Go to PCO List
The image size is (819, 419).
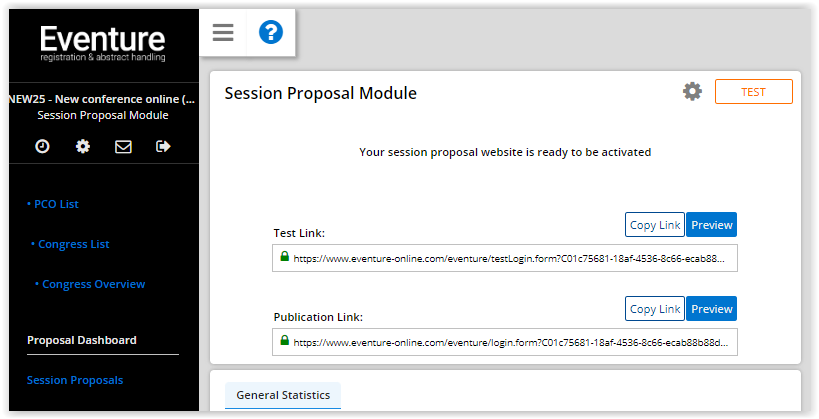pyautogui.click(x=56, y=204)
